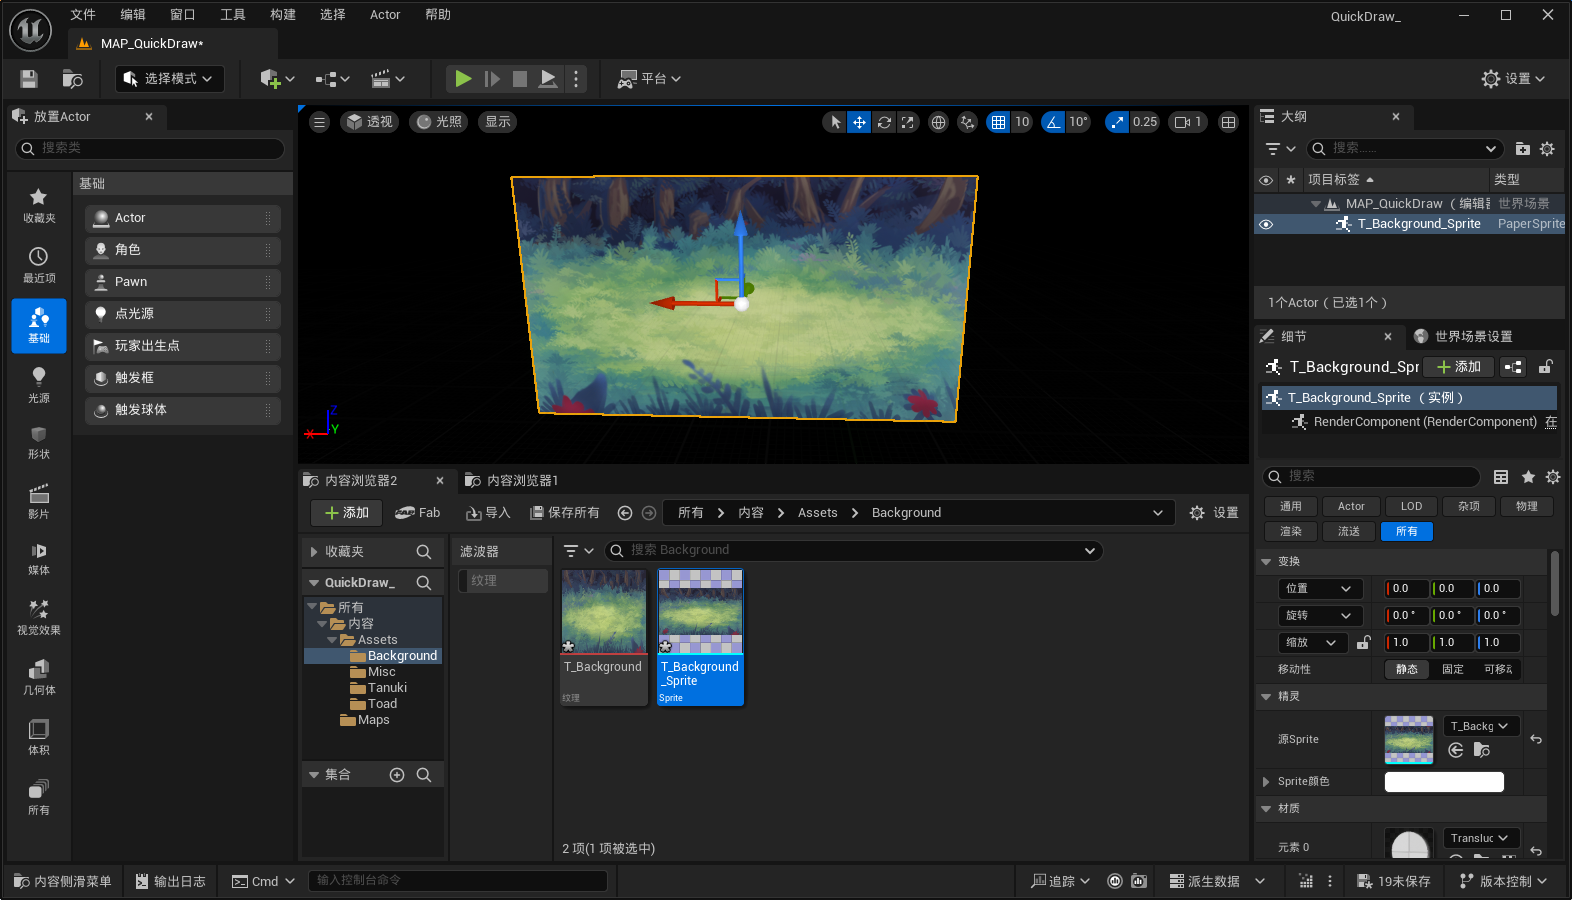The image size is (1572, 900).
Task: Click the details panel vertical scrollbar
Action: click(1555, 583)
